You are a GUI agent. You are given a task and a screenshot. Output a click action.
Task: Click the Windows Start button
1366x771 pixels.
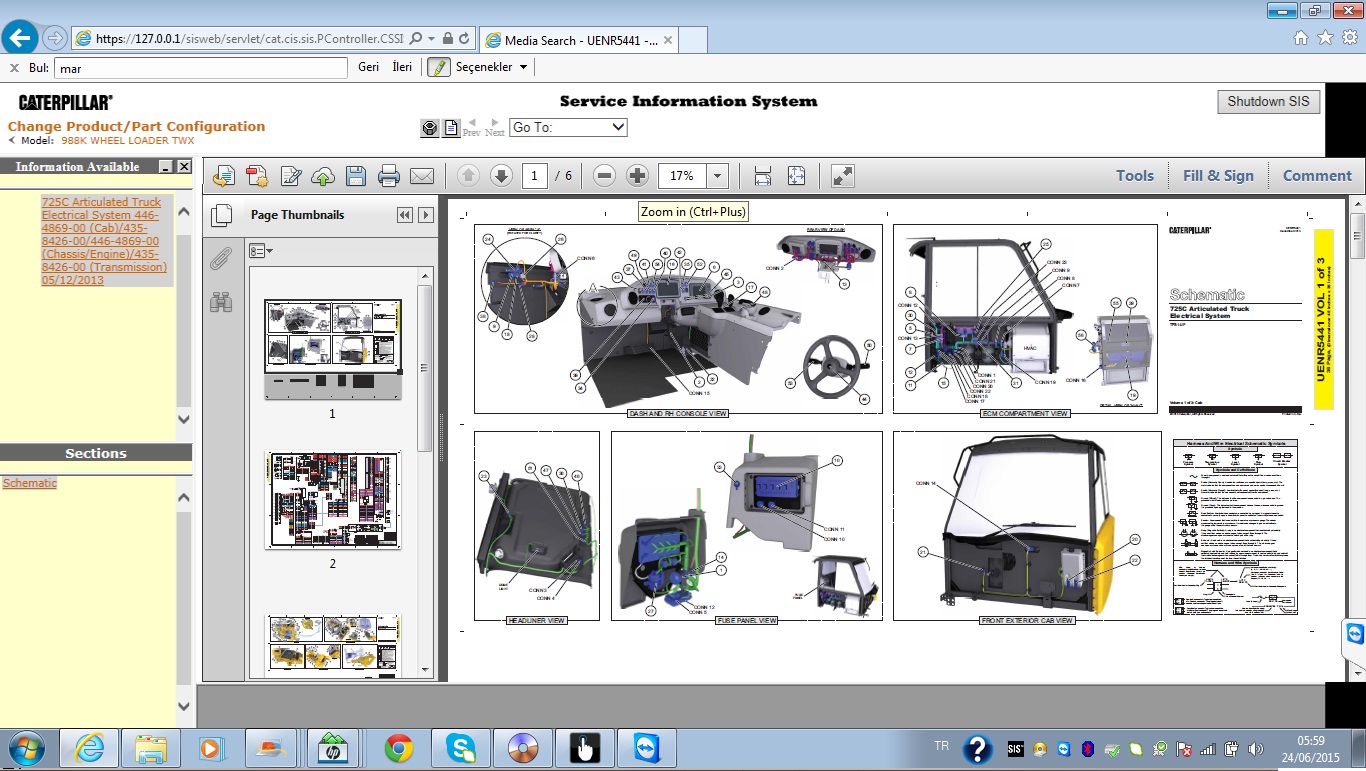tap(24, 749)
